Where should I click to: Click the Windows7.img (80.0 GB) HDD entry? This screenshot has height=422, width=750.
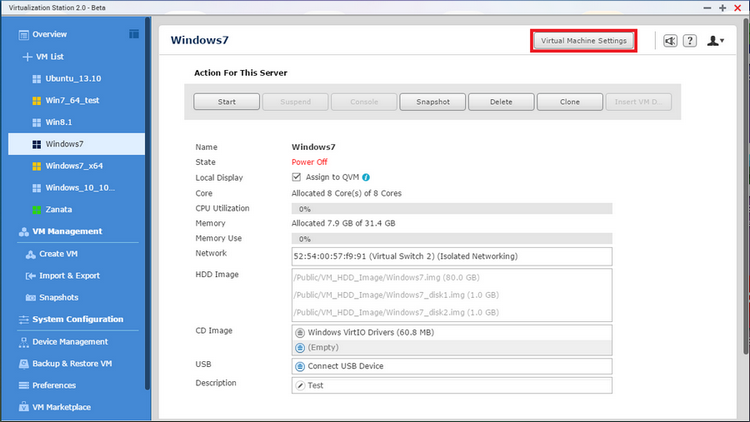pos(387,278)
